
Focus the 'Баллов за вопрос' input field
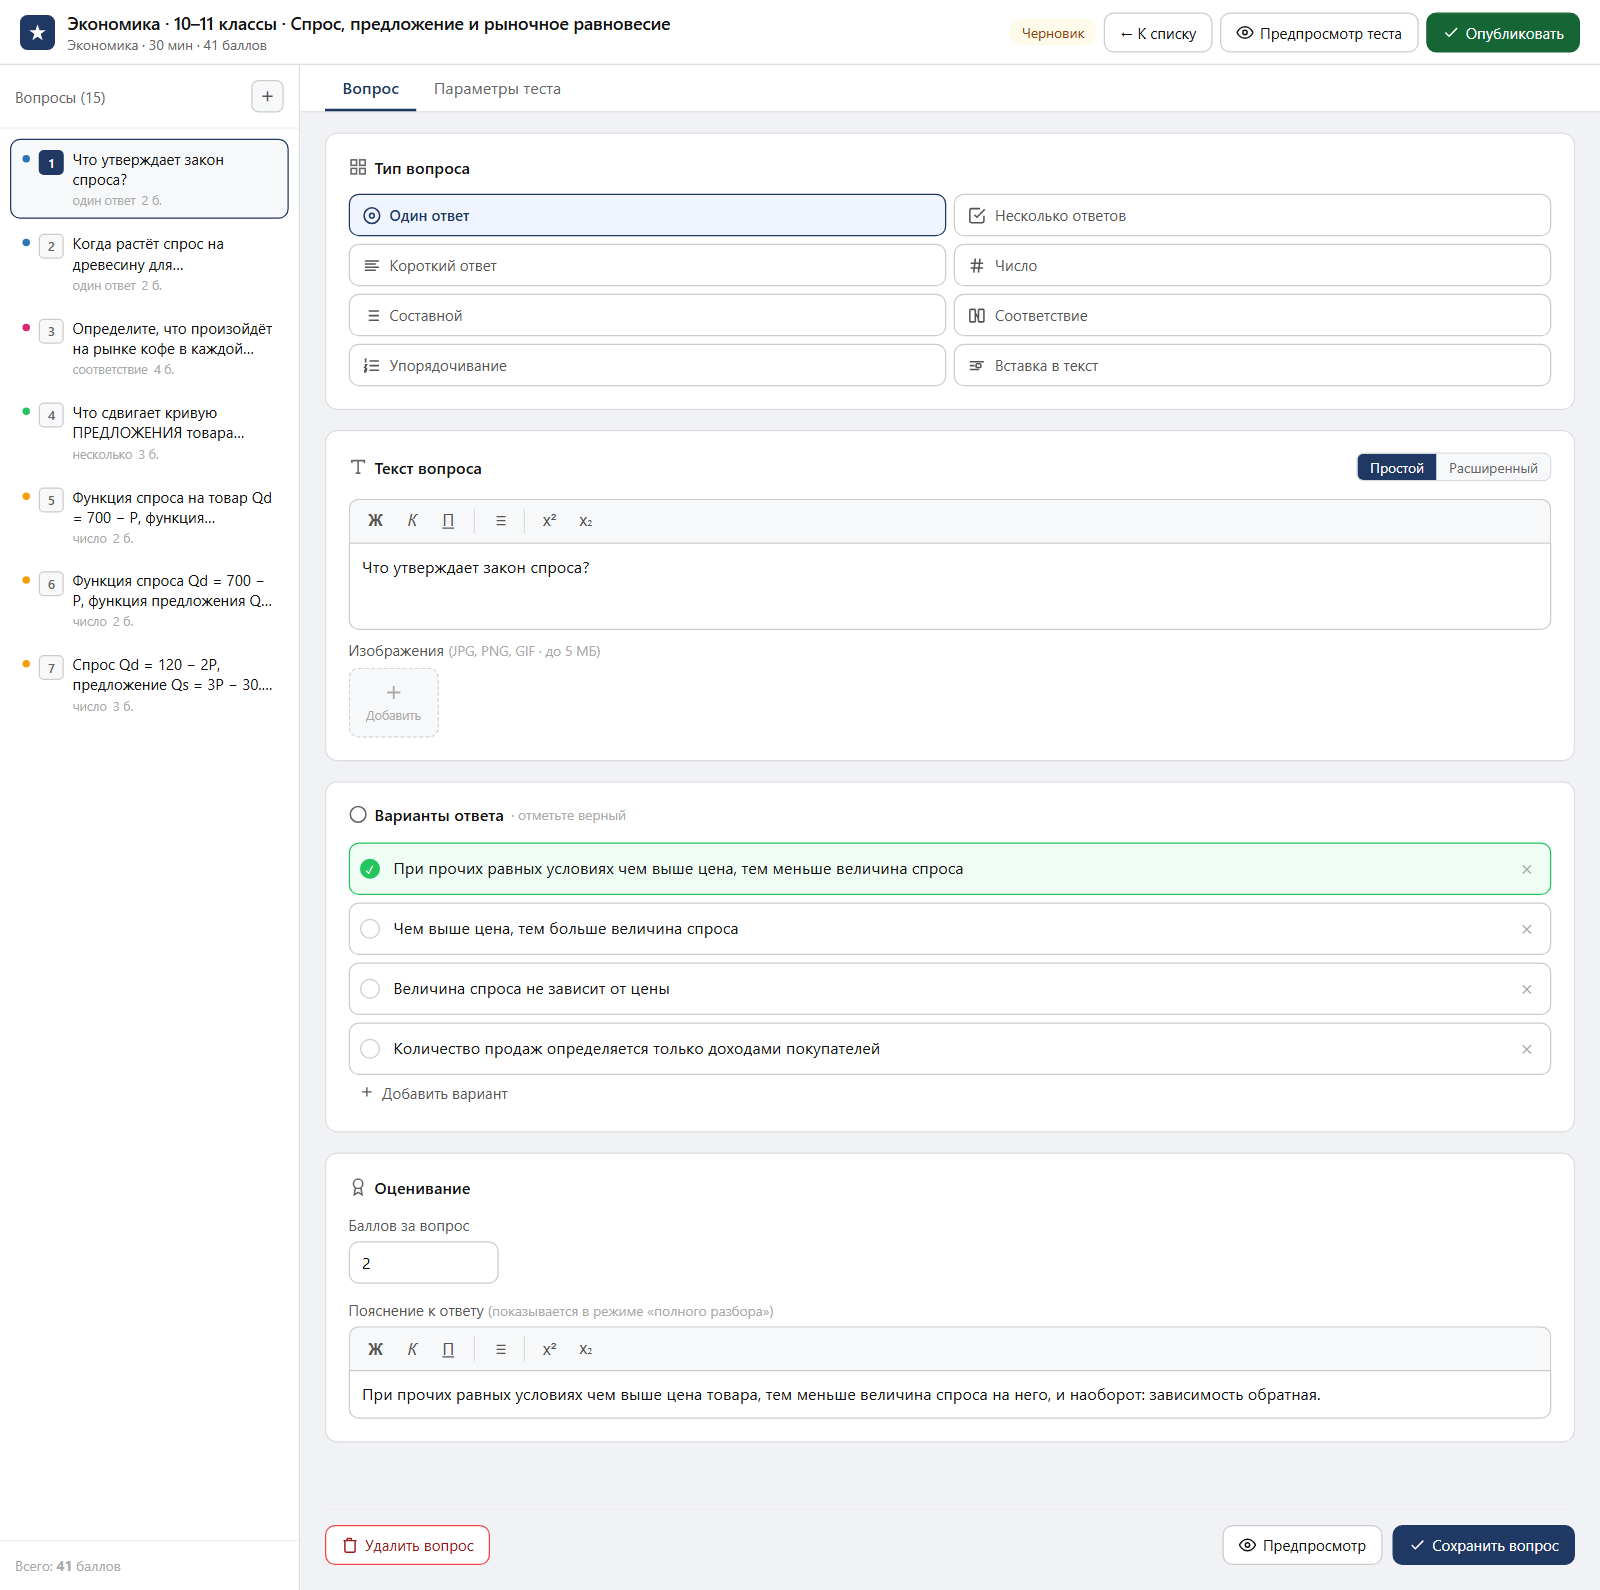coord(423,1263)
